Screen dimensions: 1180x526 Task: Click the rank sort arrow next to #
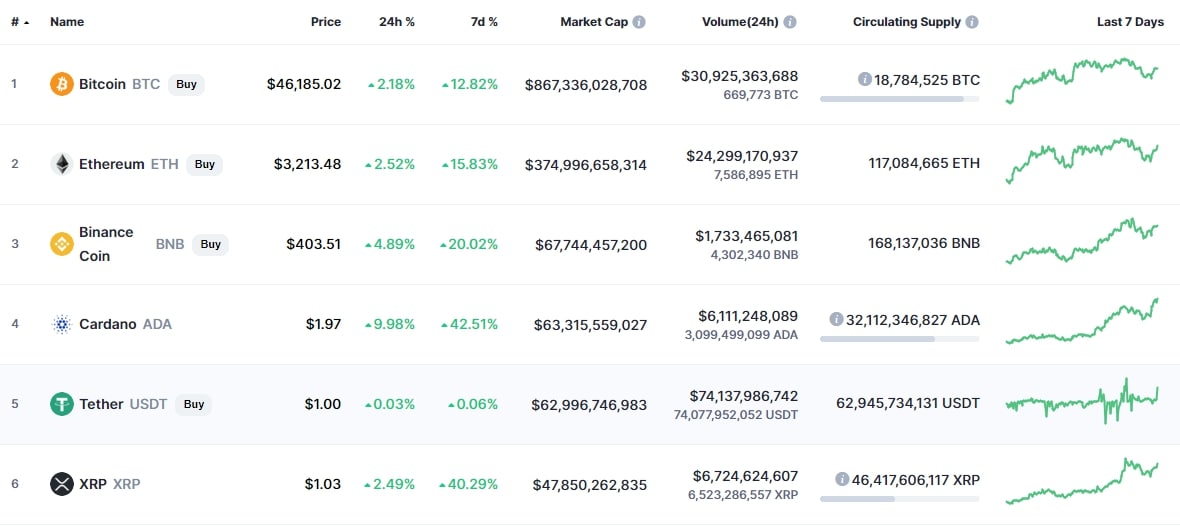pyautogui.click(x=27, y=23)
